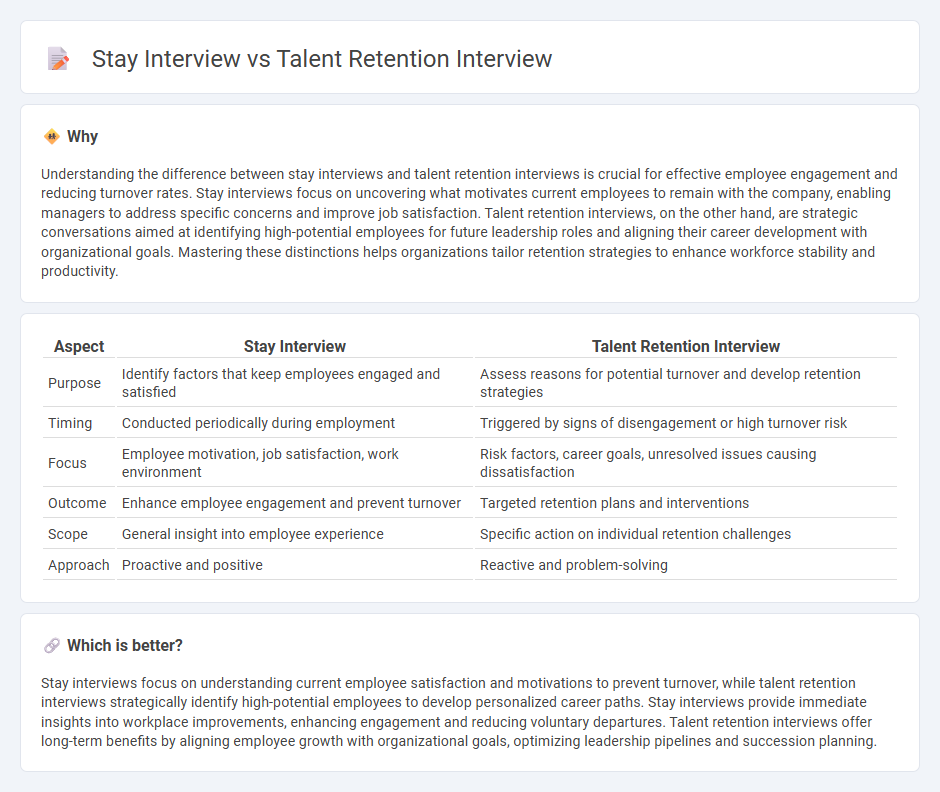Click the Which is better? heading
This screenshot has height=792, width=940.
point(125,646)
